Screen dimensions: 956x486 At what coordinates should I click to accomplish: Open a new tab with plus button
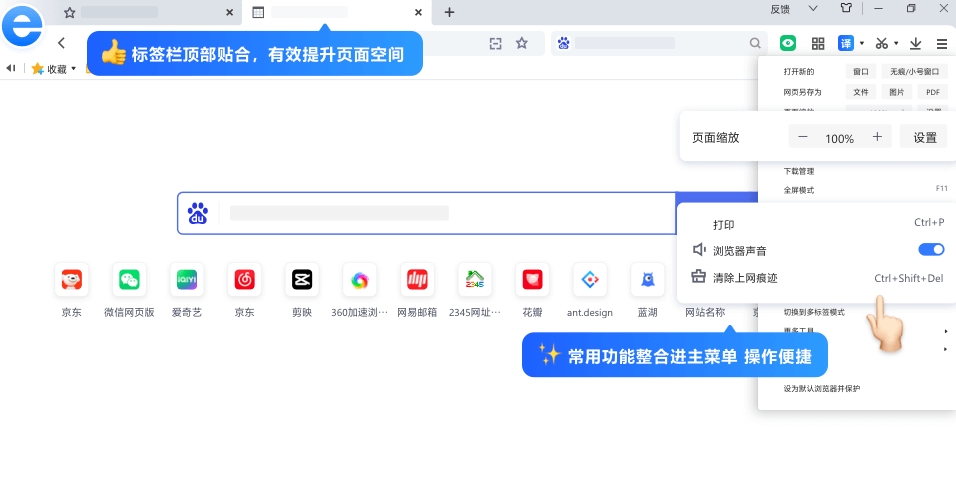tap(449, 12)
